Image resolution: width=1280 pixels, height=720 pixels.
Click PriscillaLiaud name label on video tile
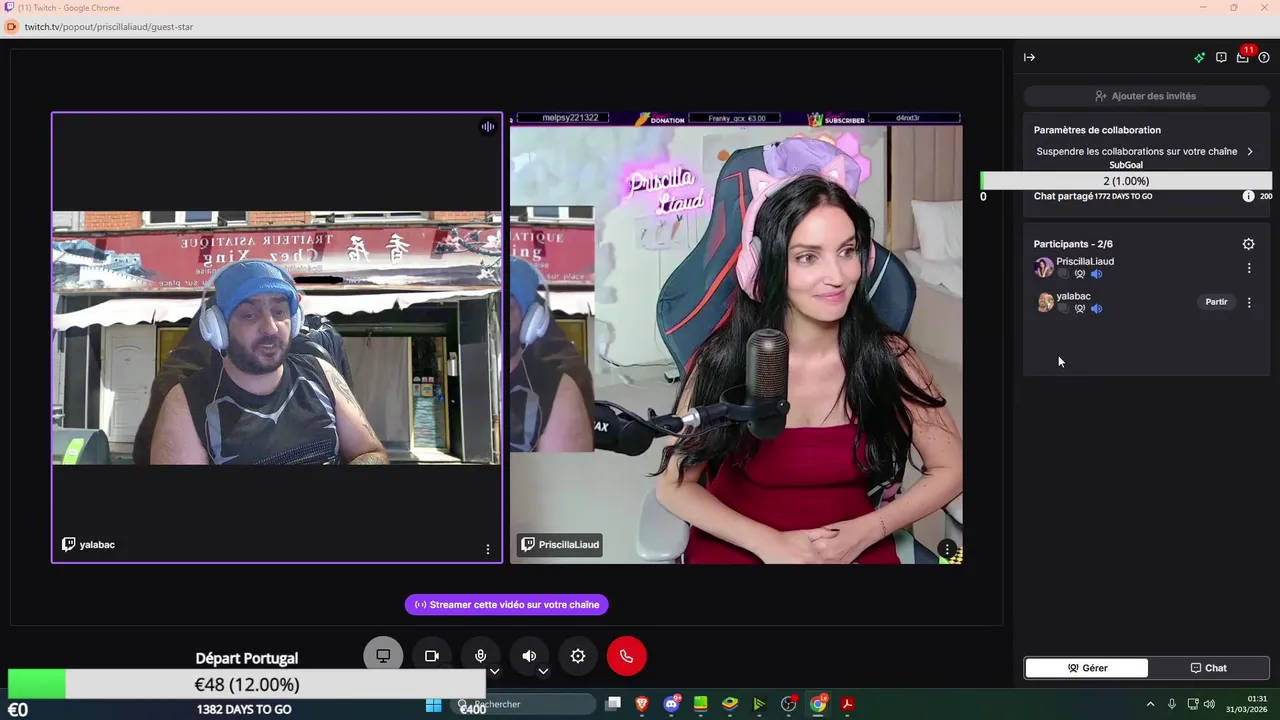pyautogui.click(x=560, y=545)
